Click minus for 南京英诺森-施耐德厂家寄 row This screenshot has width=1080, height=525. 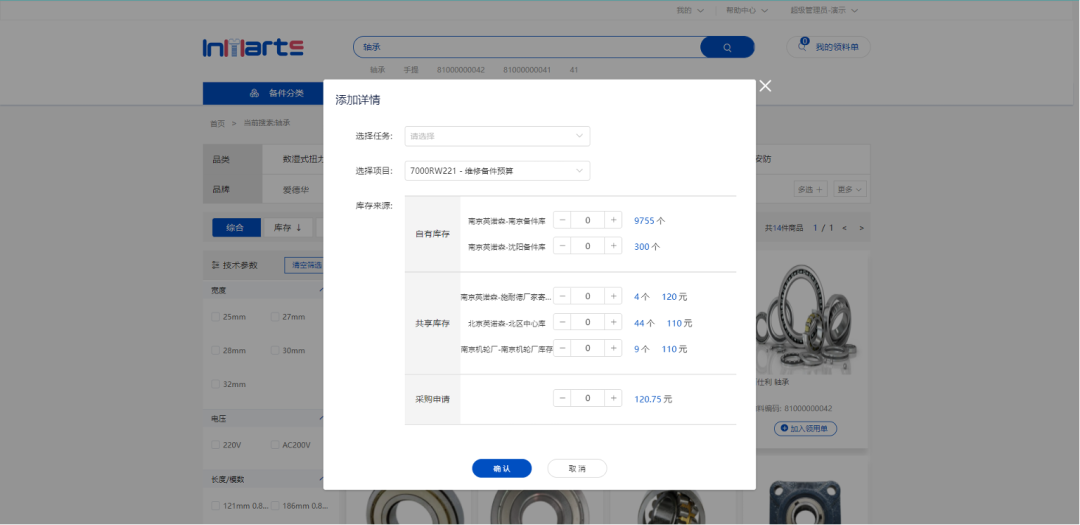click(562, 296)
